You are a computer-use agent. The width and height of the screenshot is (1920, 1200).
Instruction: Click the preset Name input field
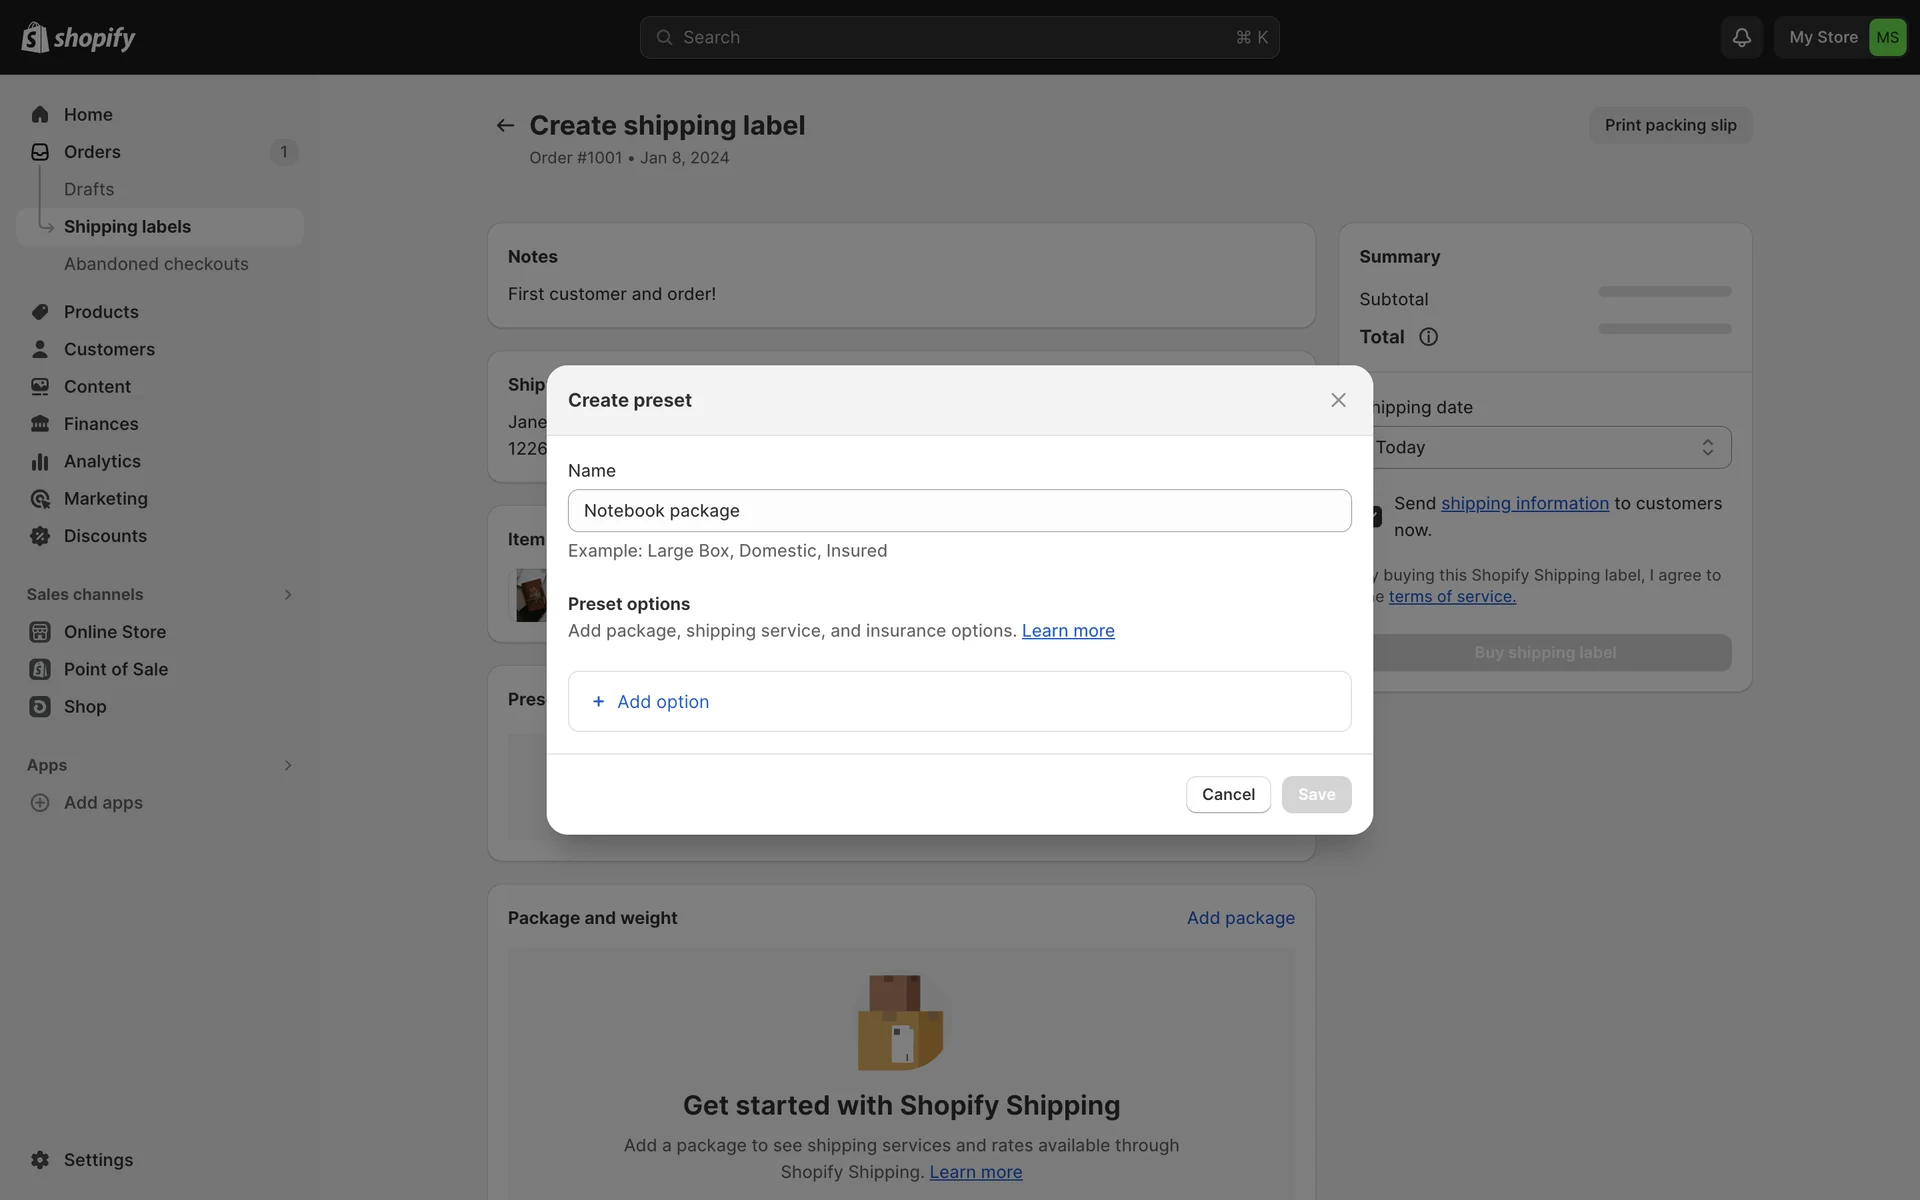(x=959, y=510)
